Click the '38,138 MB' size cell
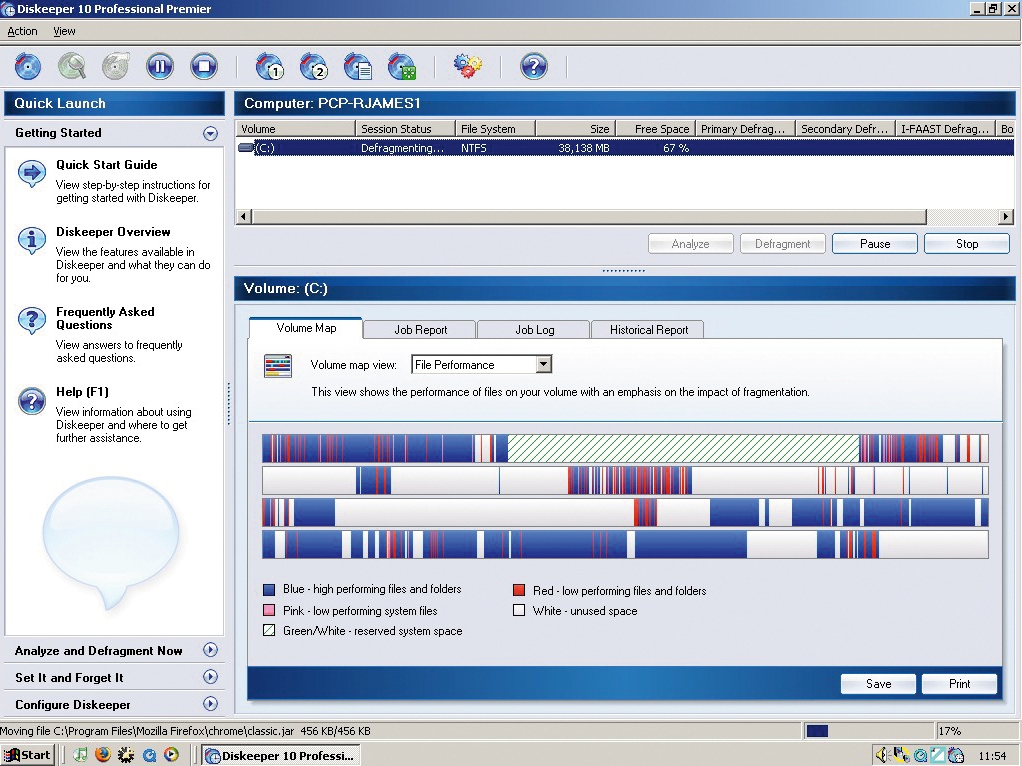Image resolution: width=1022 pixels, height=766 pixels. pos(583,148)
